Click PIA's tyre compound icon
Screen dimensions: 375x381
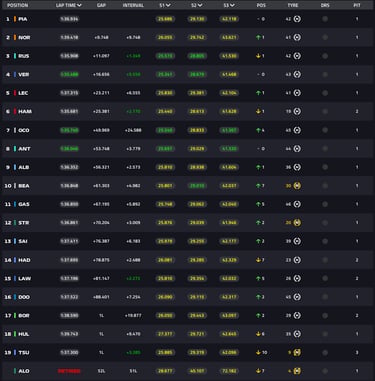tap(297, 19)
